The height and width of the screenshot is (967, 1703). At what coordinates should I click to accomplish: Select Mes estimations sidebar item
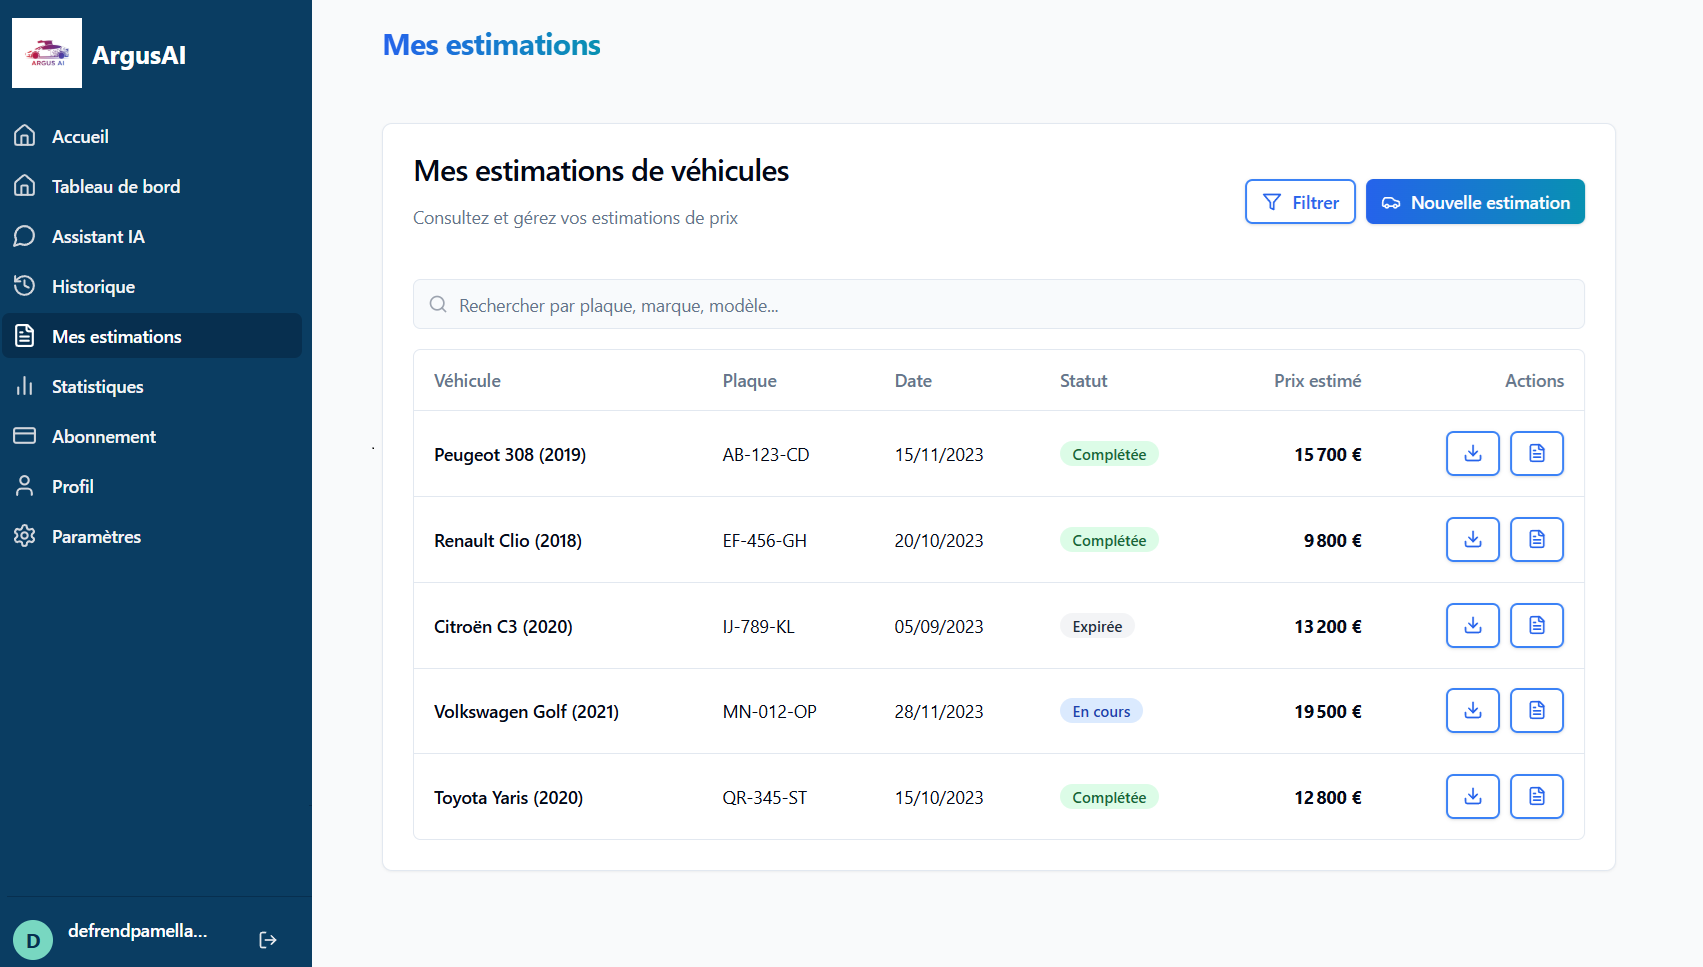pos(152,336)
